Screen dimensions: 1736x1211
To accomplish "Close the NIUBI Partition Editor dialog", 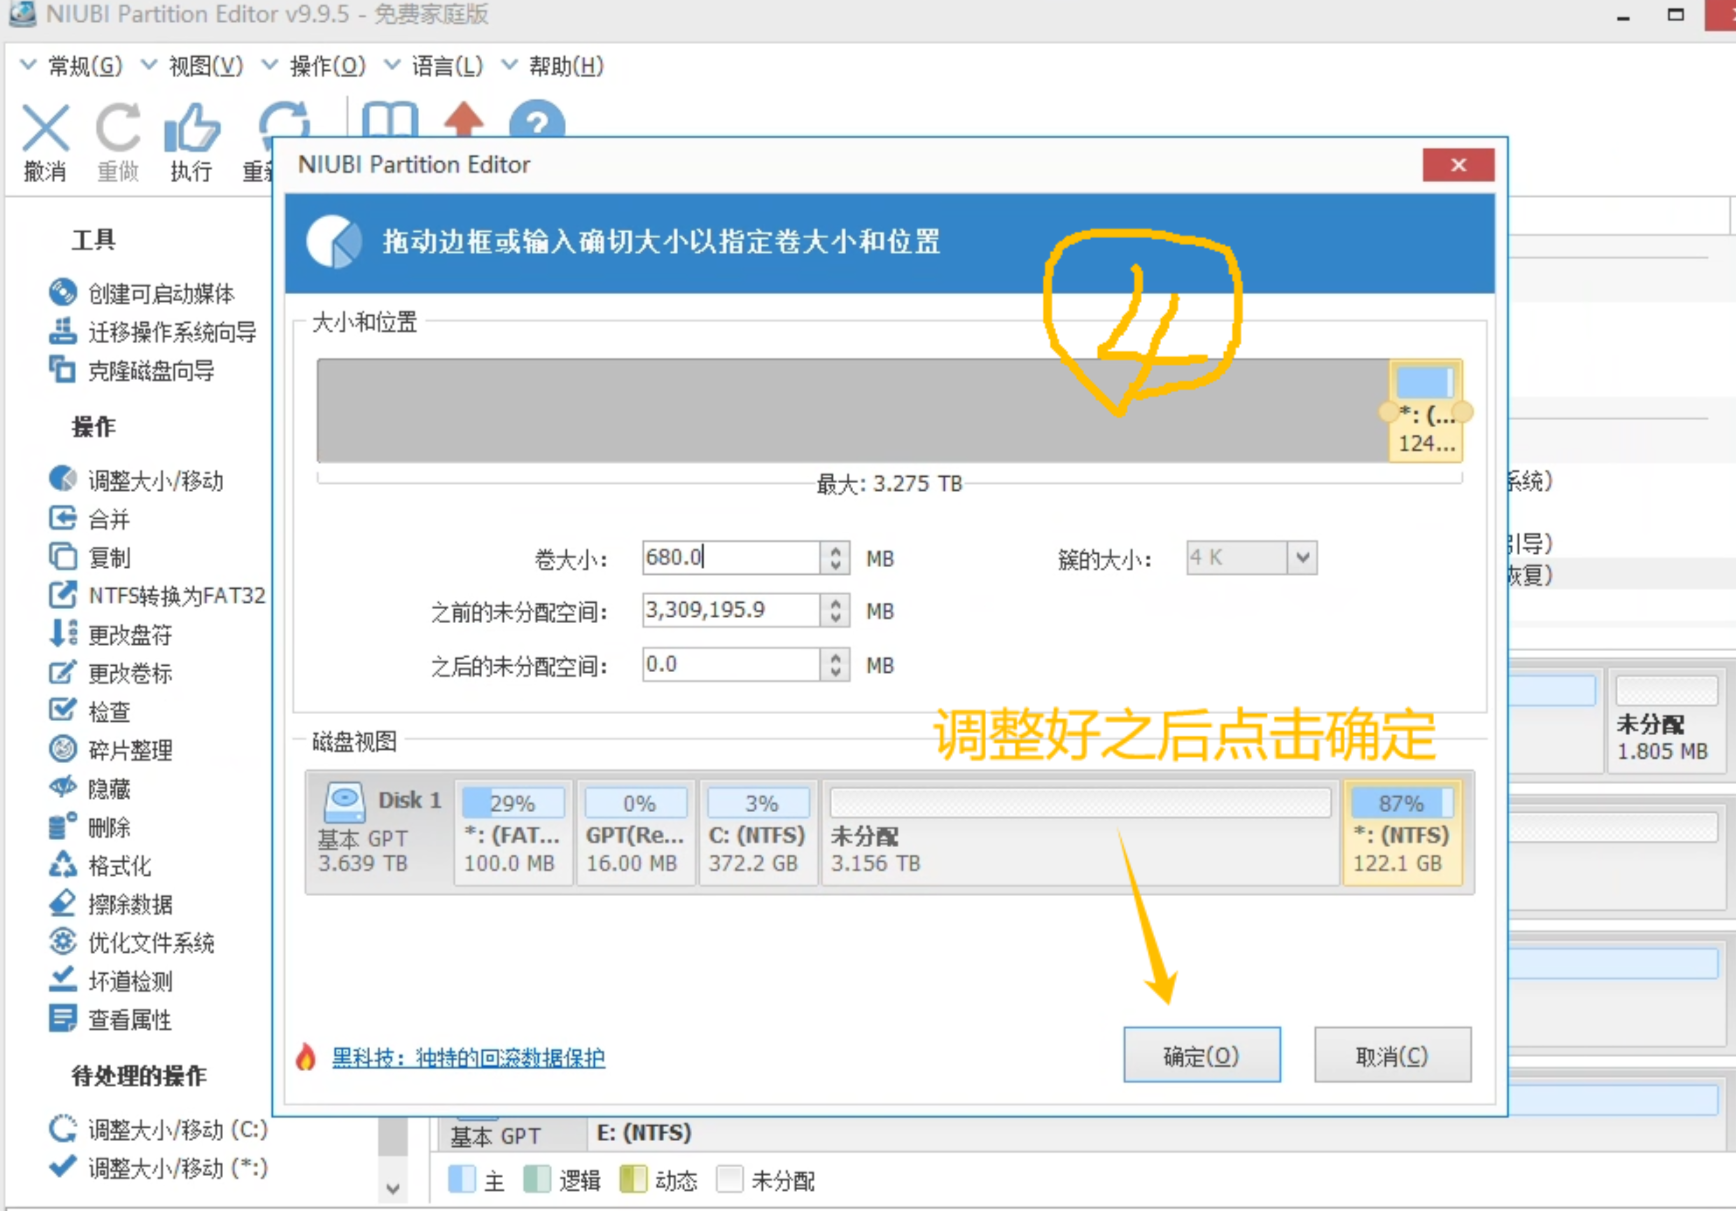I will [1458, 165].
